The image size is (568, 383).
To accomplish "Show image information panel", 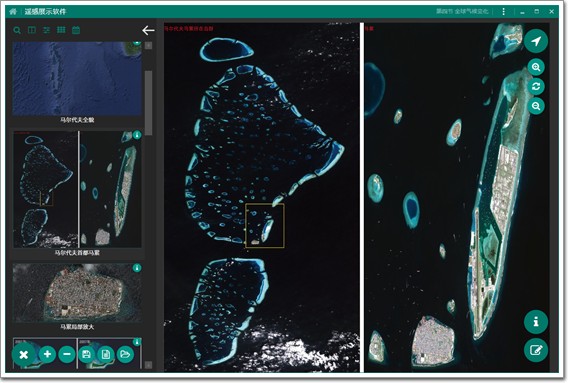I will click(x=536, y=321).
